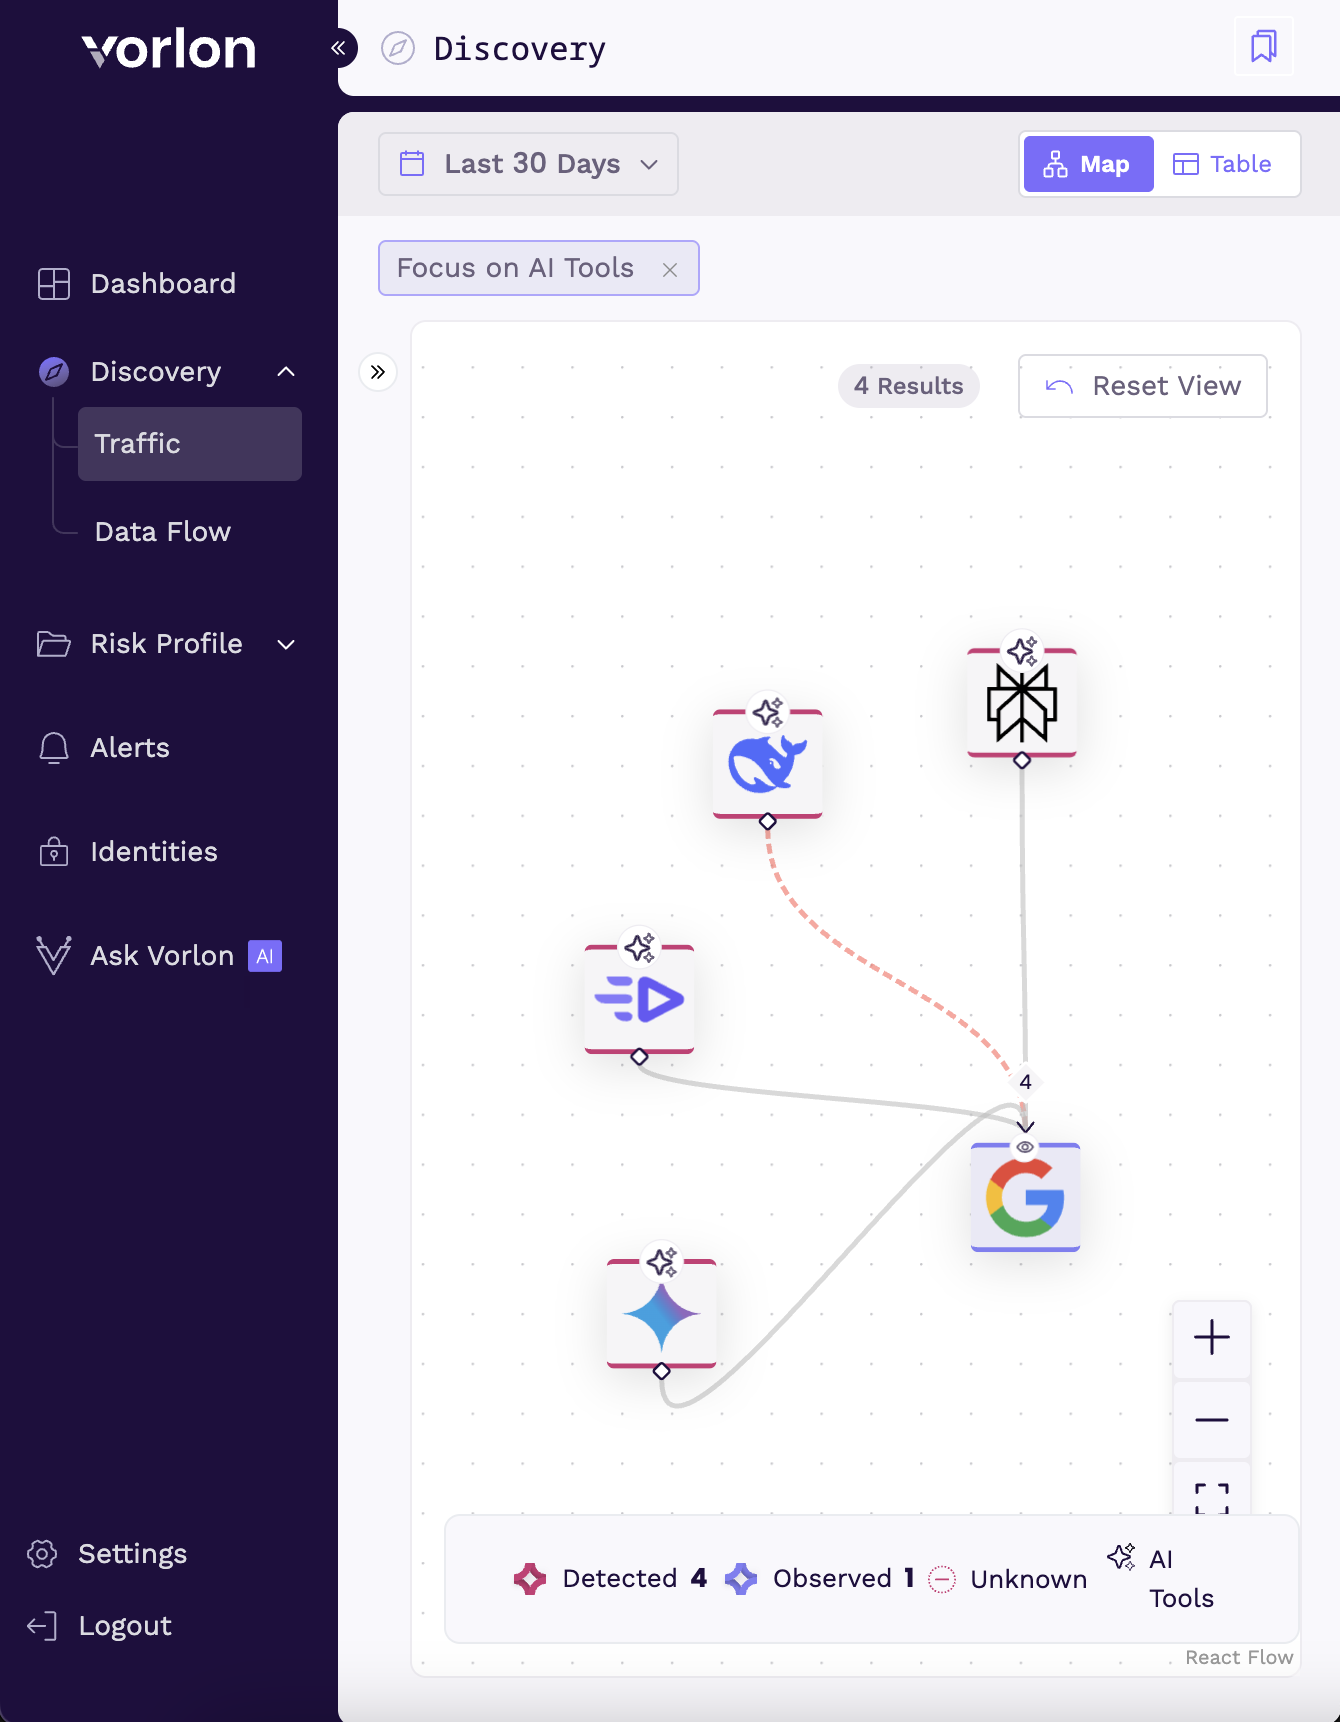Click the Discovery compass icon in header
Viewport: 1340px width, 1722px height.
pyautogui.click(x=398, y=48)
